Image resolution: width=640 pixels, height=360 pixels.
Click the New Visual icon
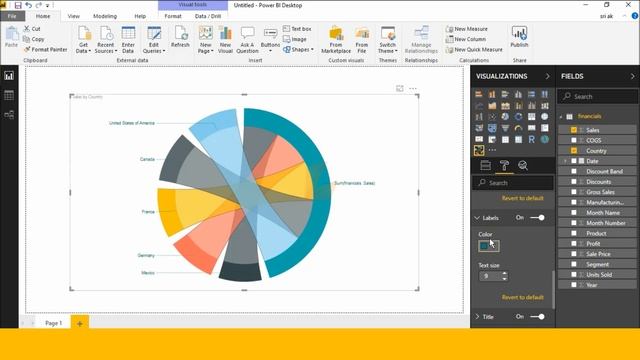[x=225, y=40]
